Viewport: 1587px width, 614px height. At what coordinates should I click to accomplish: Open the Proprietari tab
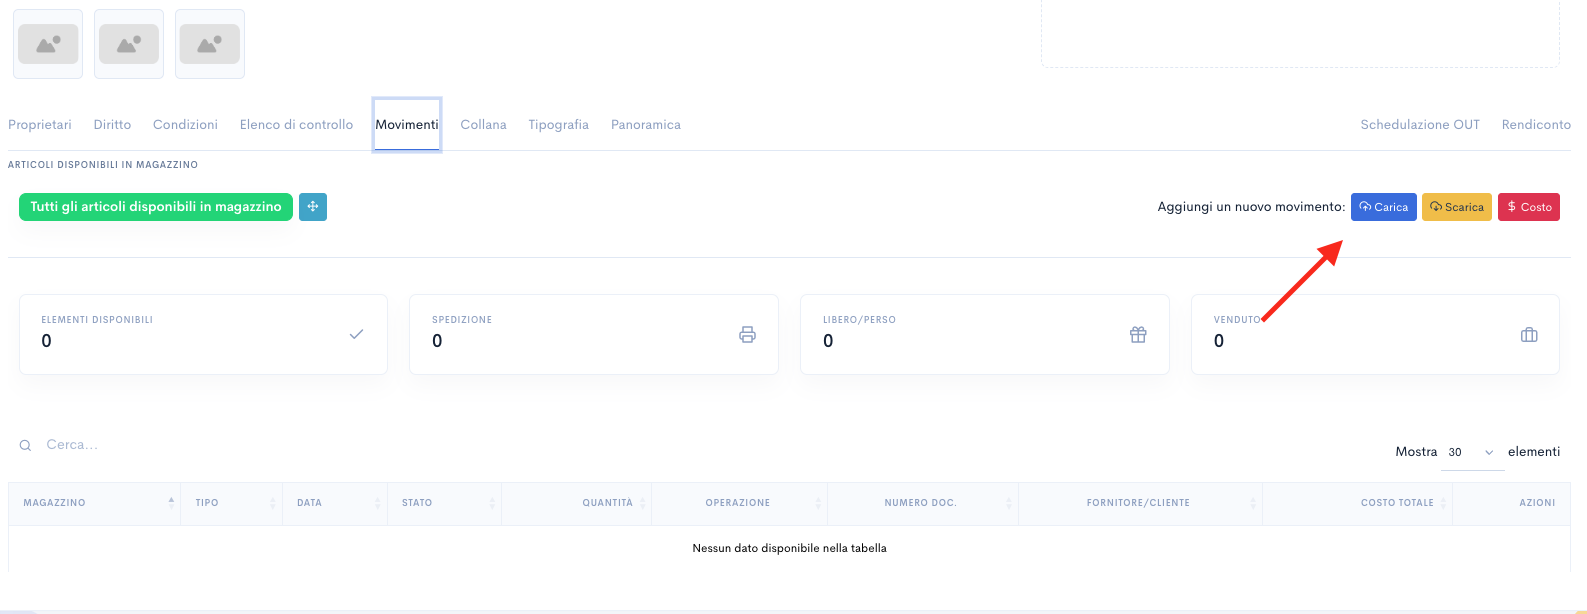(x=40, y=125)
